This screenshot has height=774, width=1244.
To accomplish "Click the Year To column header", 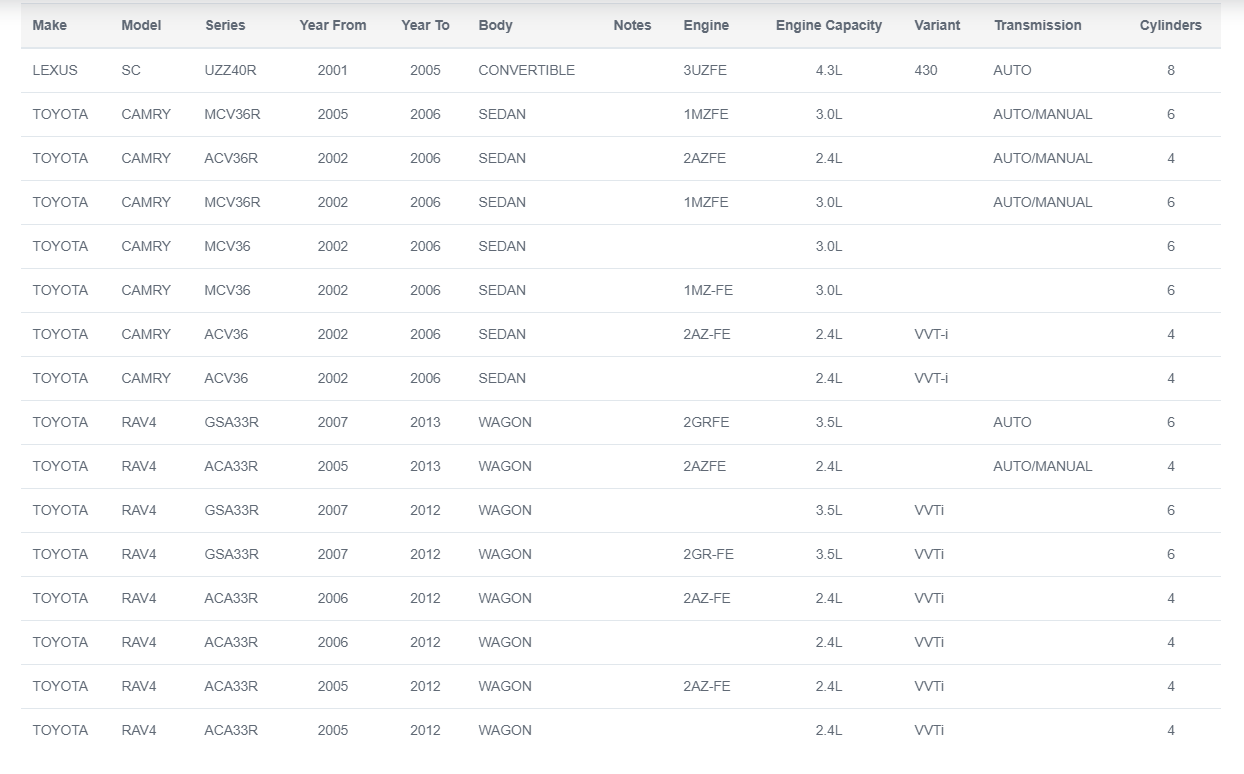I will (425, 25).
